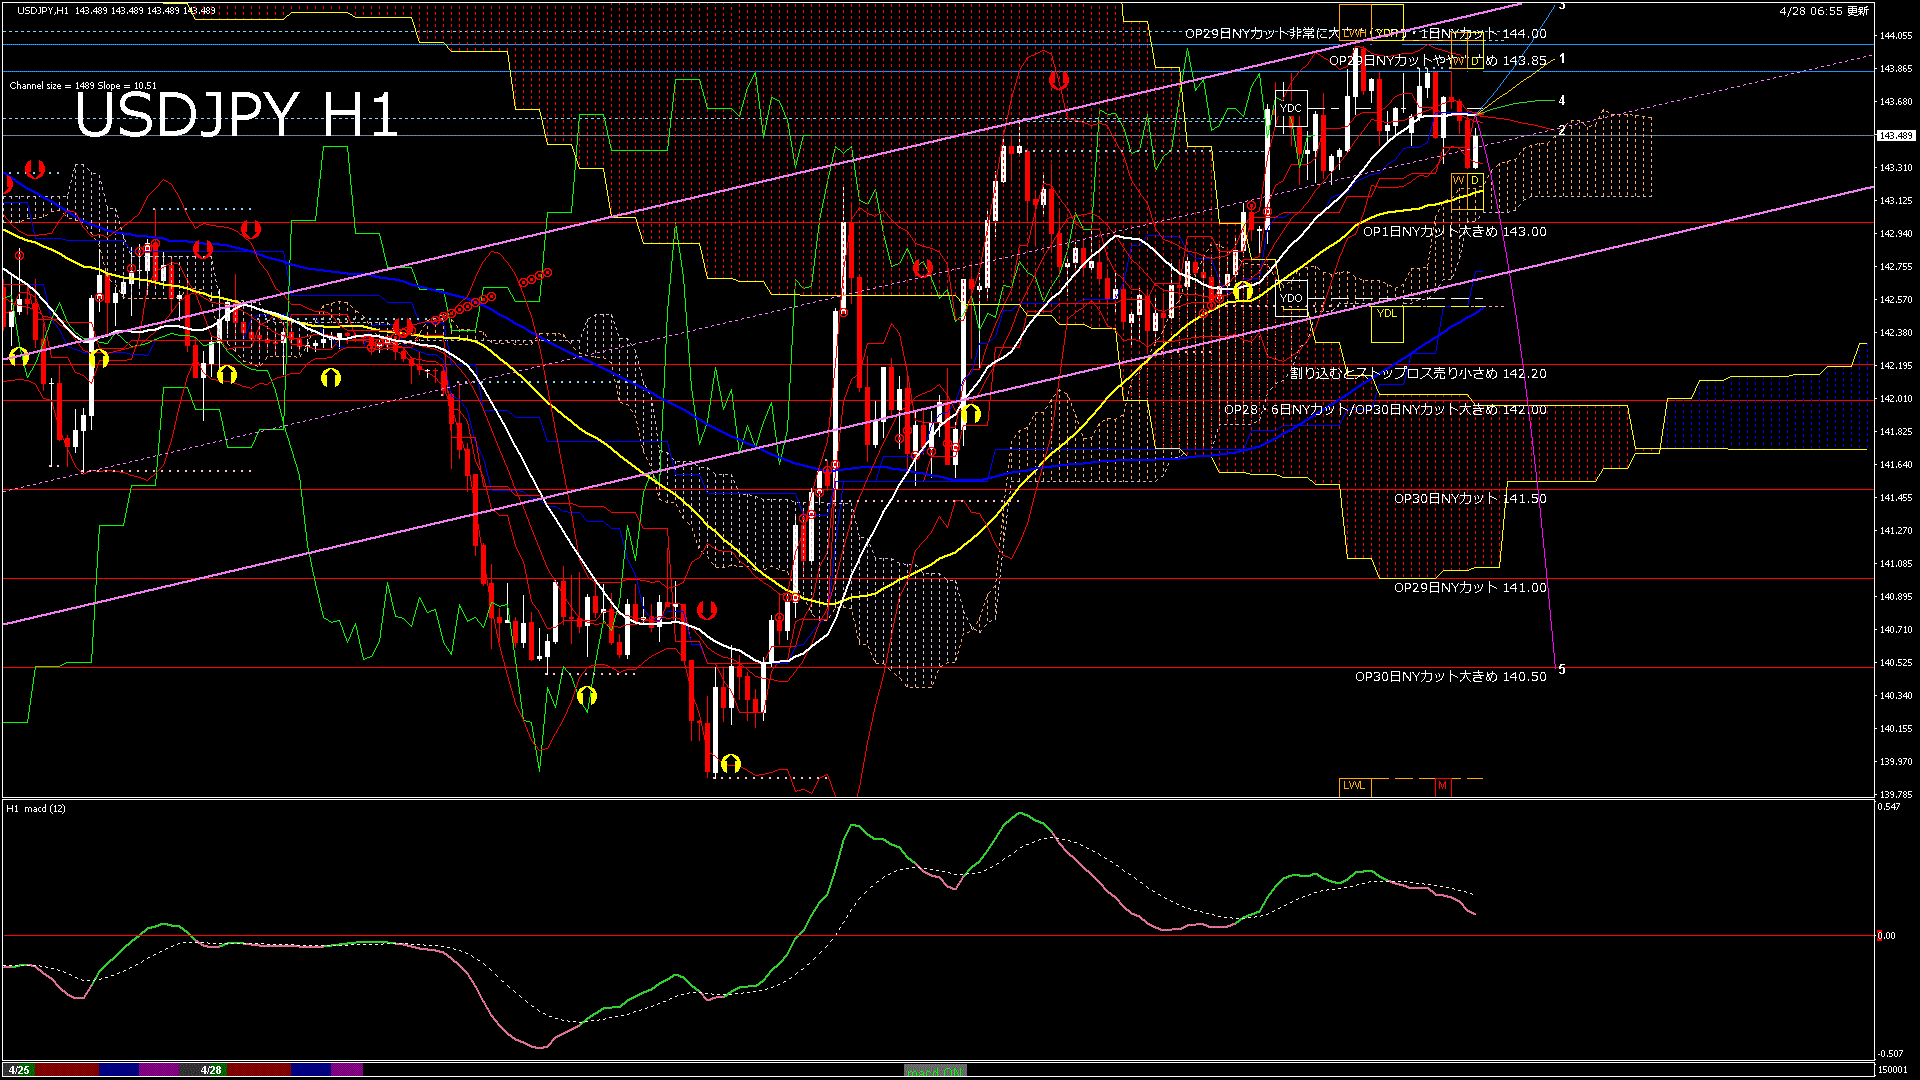This screenshot has height=1080, width=1920.
Task: Click the YDO price label box
Action: [x=1291, y=298]
